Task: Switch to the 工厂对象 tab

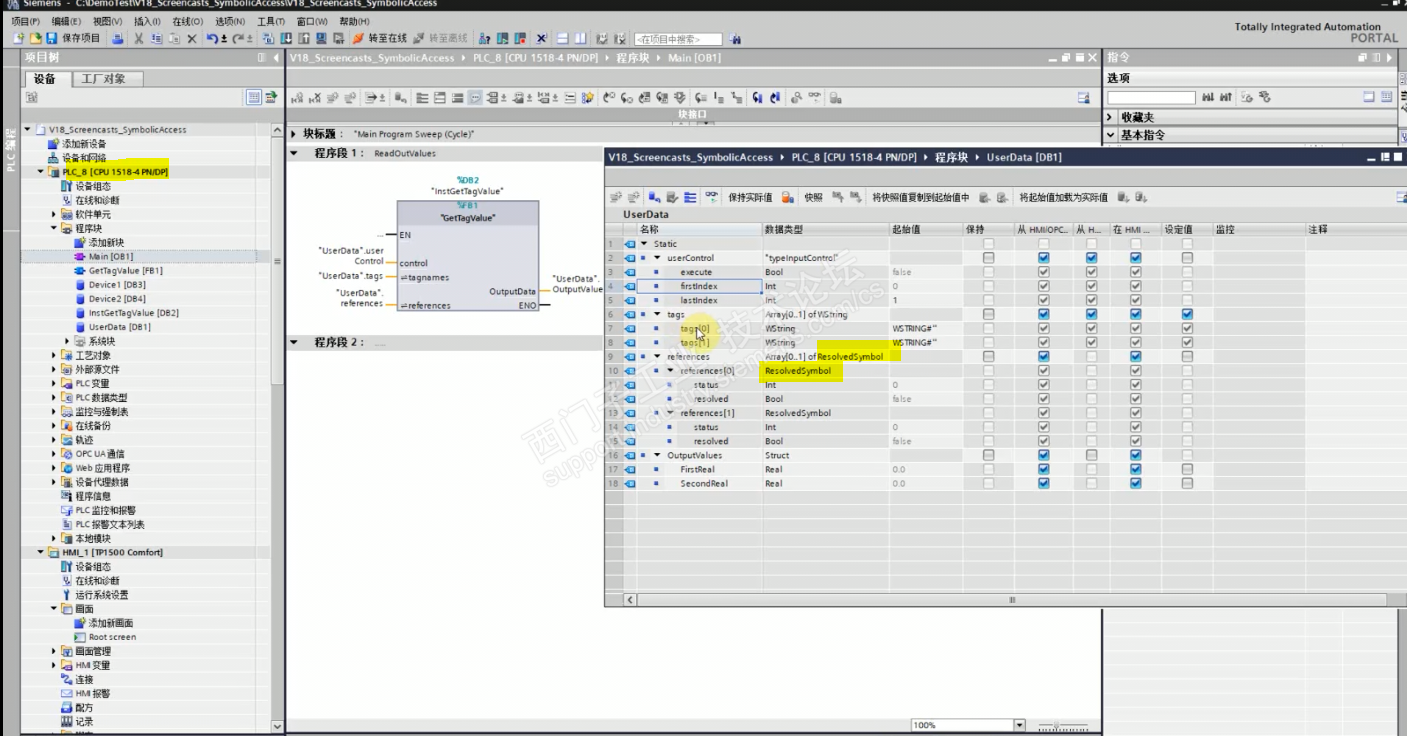Action: 103,78
